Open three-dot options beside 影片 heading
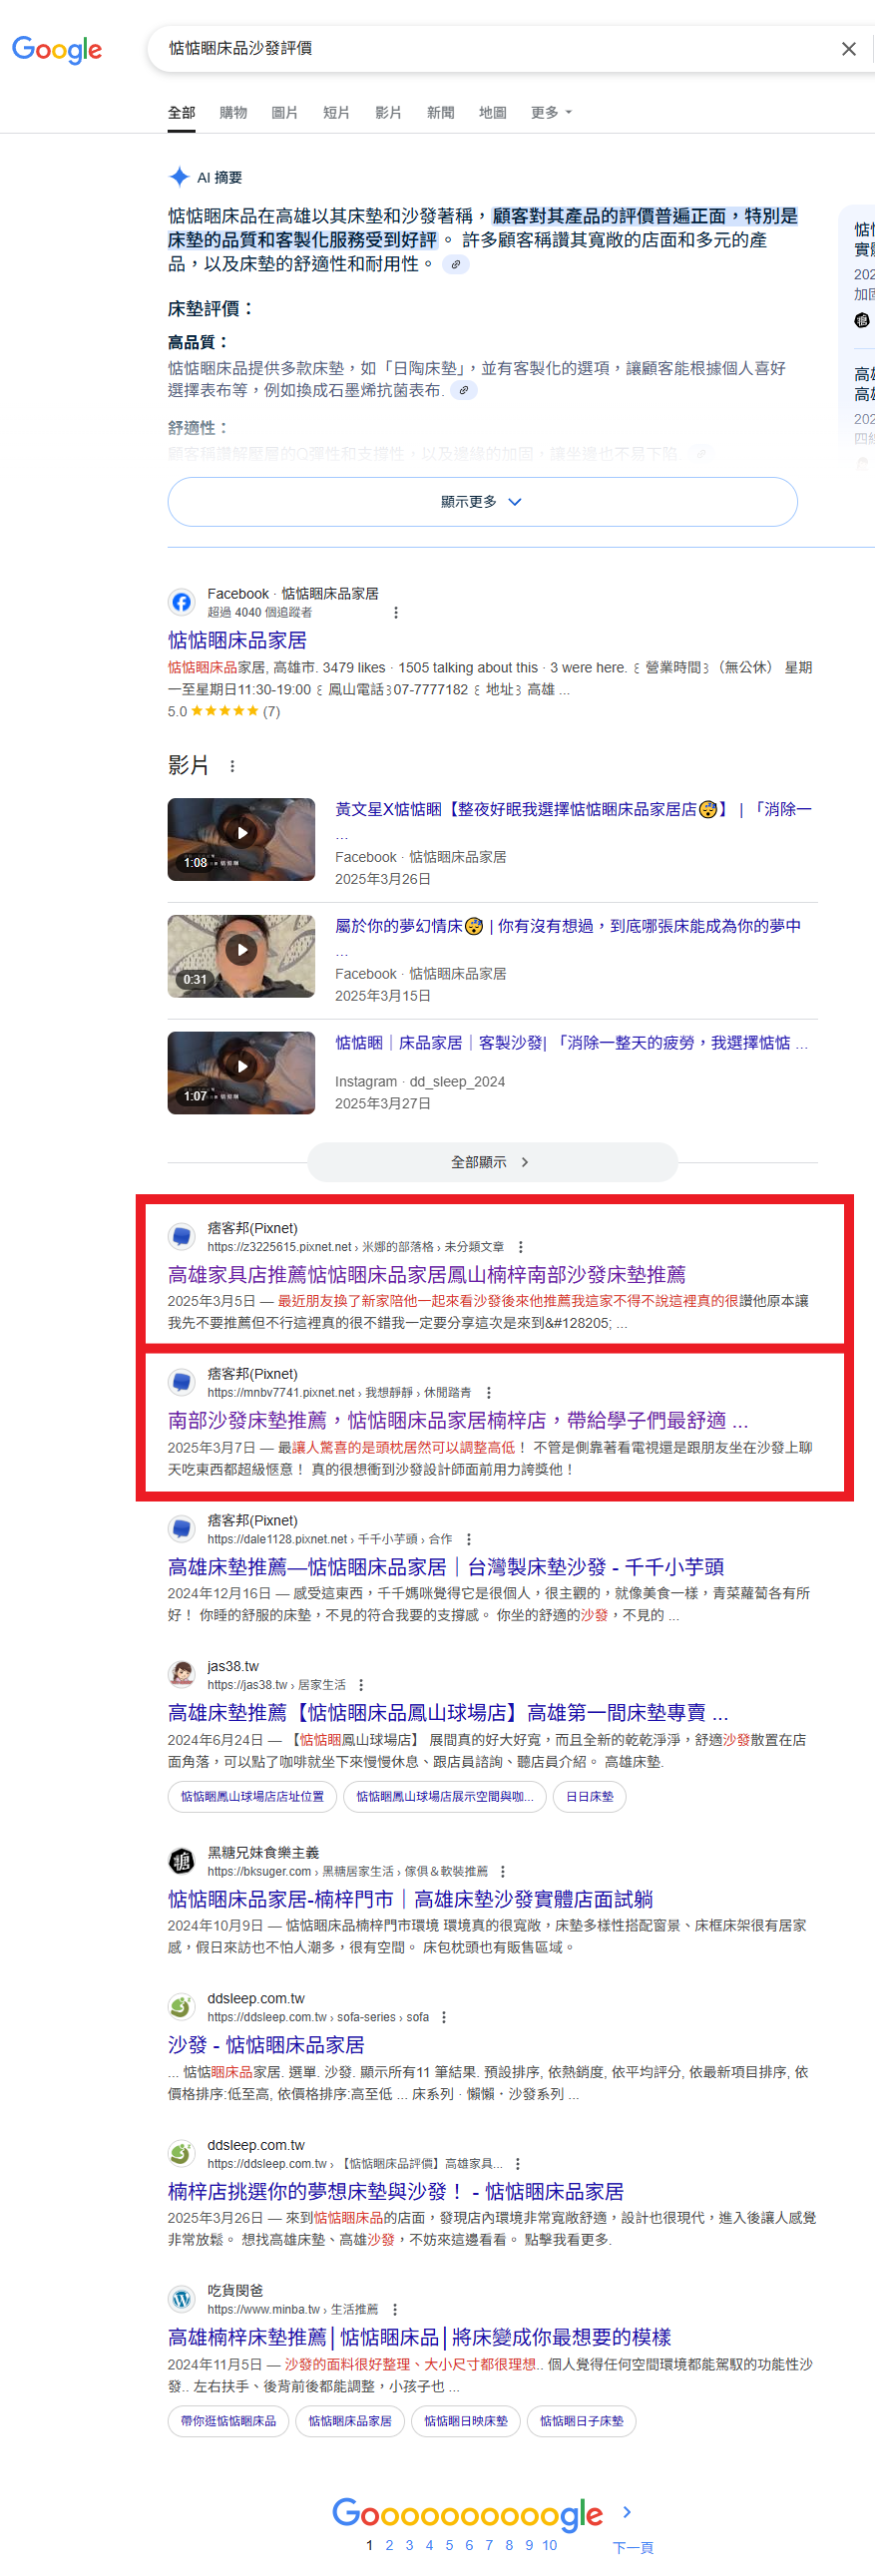 pos(233,766)
